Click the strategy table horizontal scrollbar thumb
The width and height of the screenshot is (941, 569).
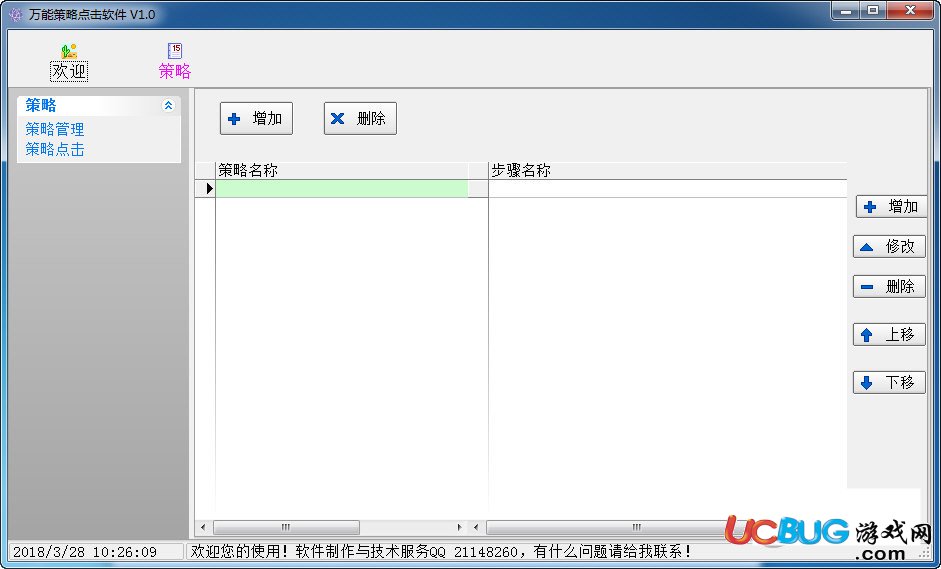click(x=286, y=528)
